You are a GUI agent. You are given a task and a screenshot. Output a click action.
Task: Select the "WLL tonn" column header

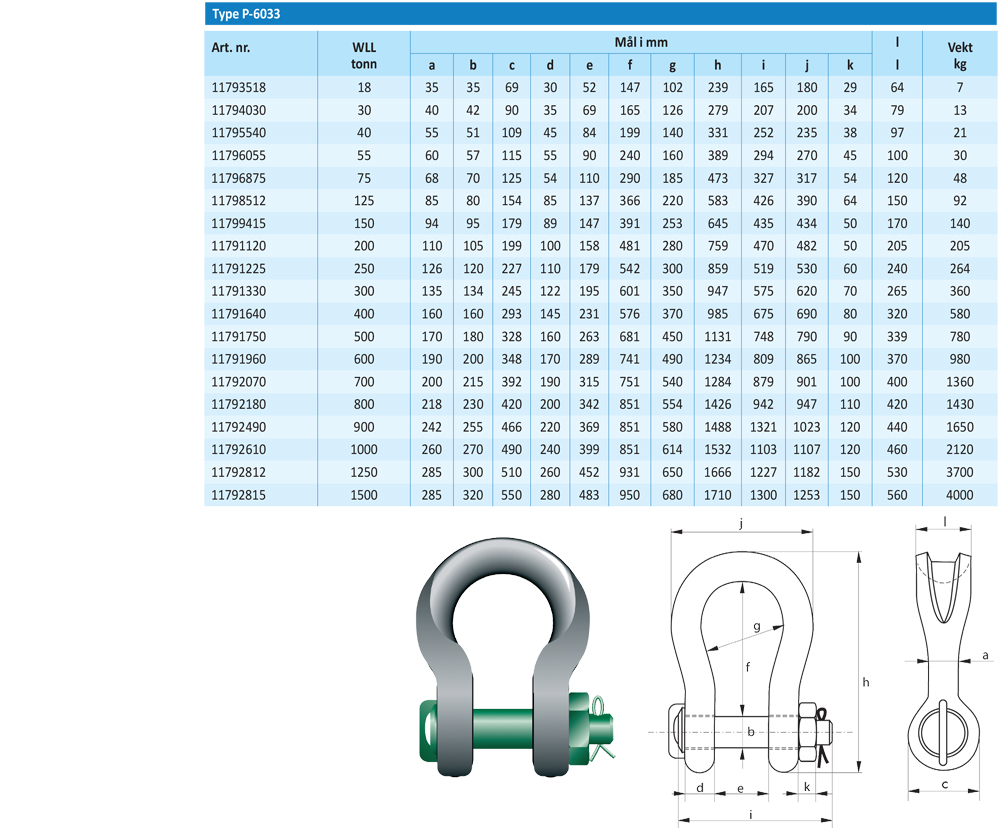[x=364, y=54]
